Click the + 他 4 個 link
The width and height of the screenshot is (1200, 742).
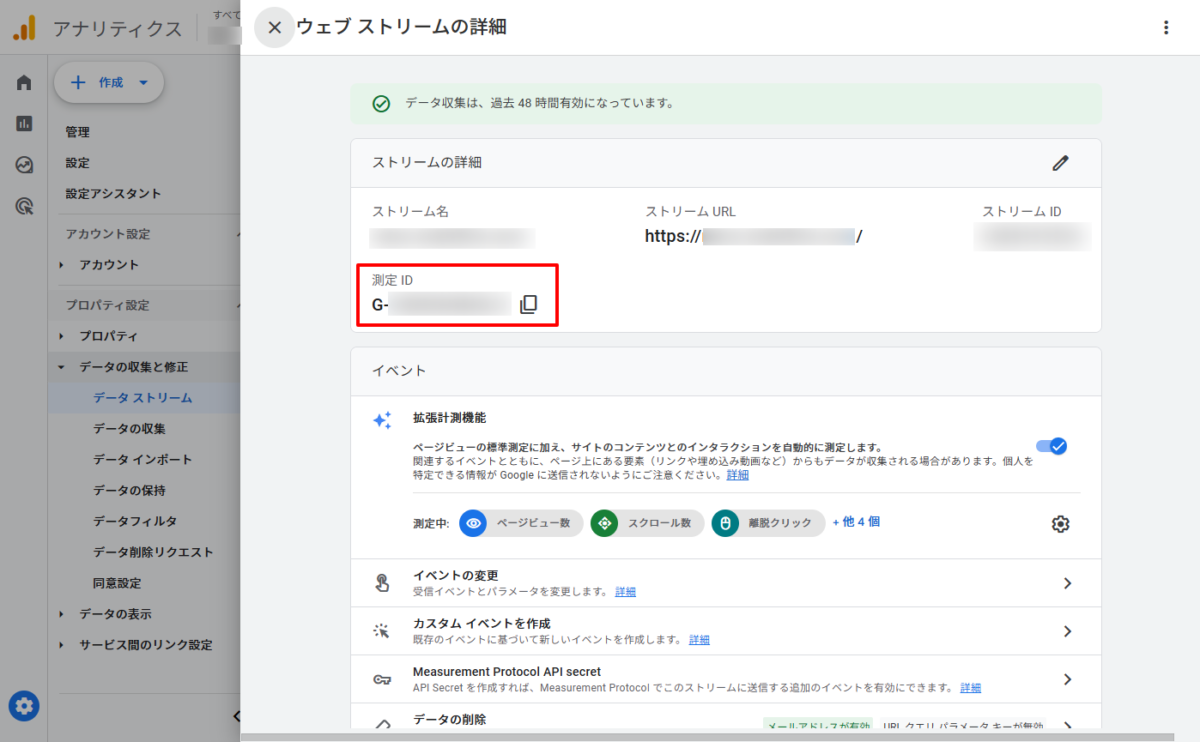click(x=856, y=522)
